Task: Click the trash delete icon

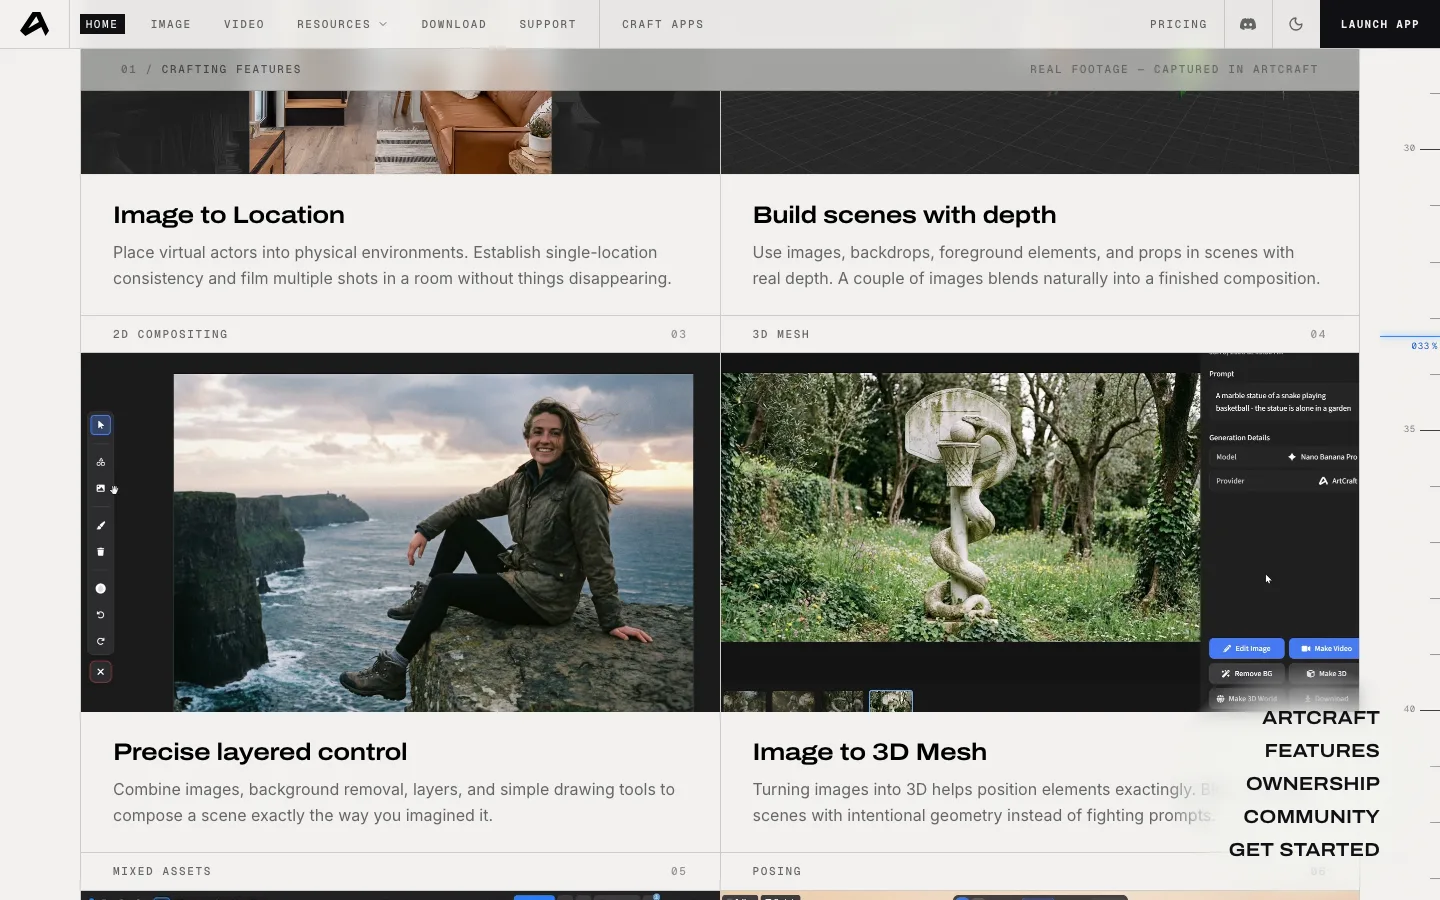Action: tap(101, 552)
